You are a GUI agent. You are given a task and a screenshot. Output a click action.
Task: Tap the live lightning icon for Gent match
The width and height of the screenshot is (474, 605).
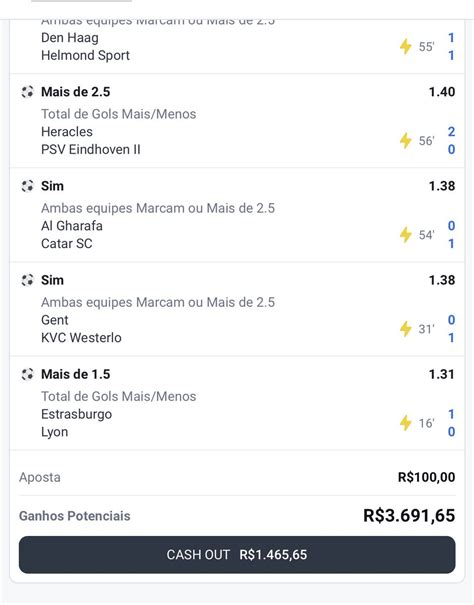click(x=405, y=329)
